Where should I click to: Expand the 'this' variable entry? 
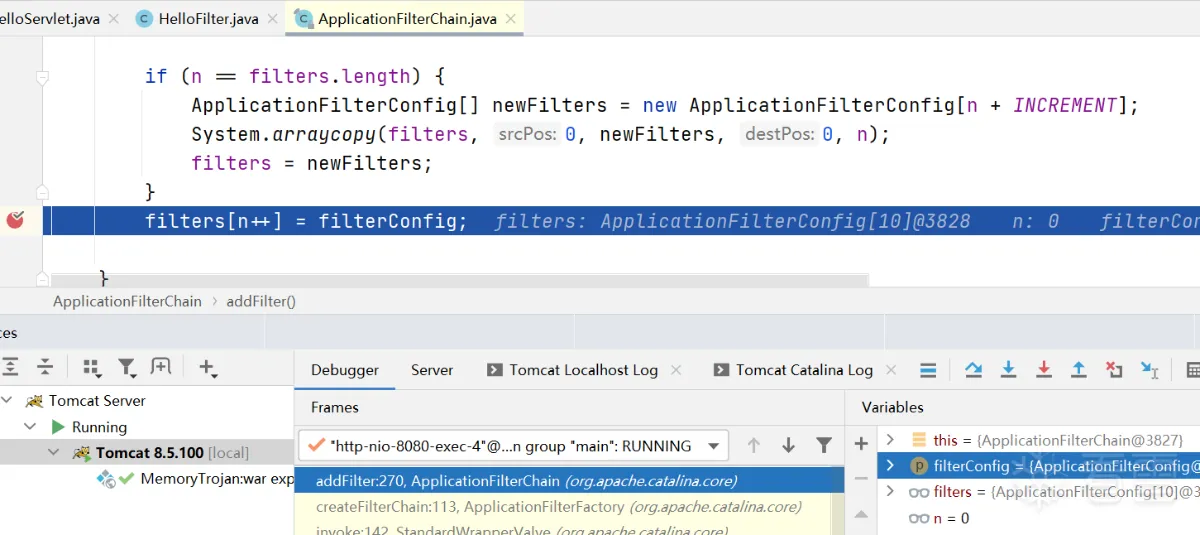point(890,440)
